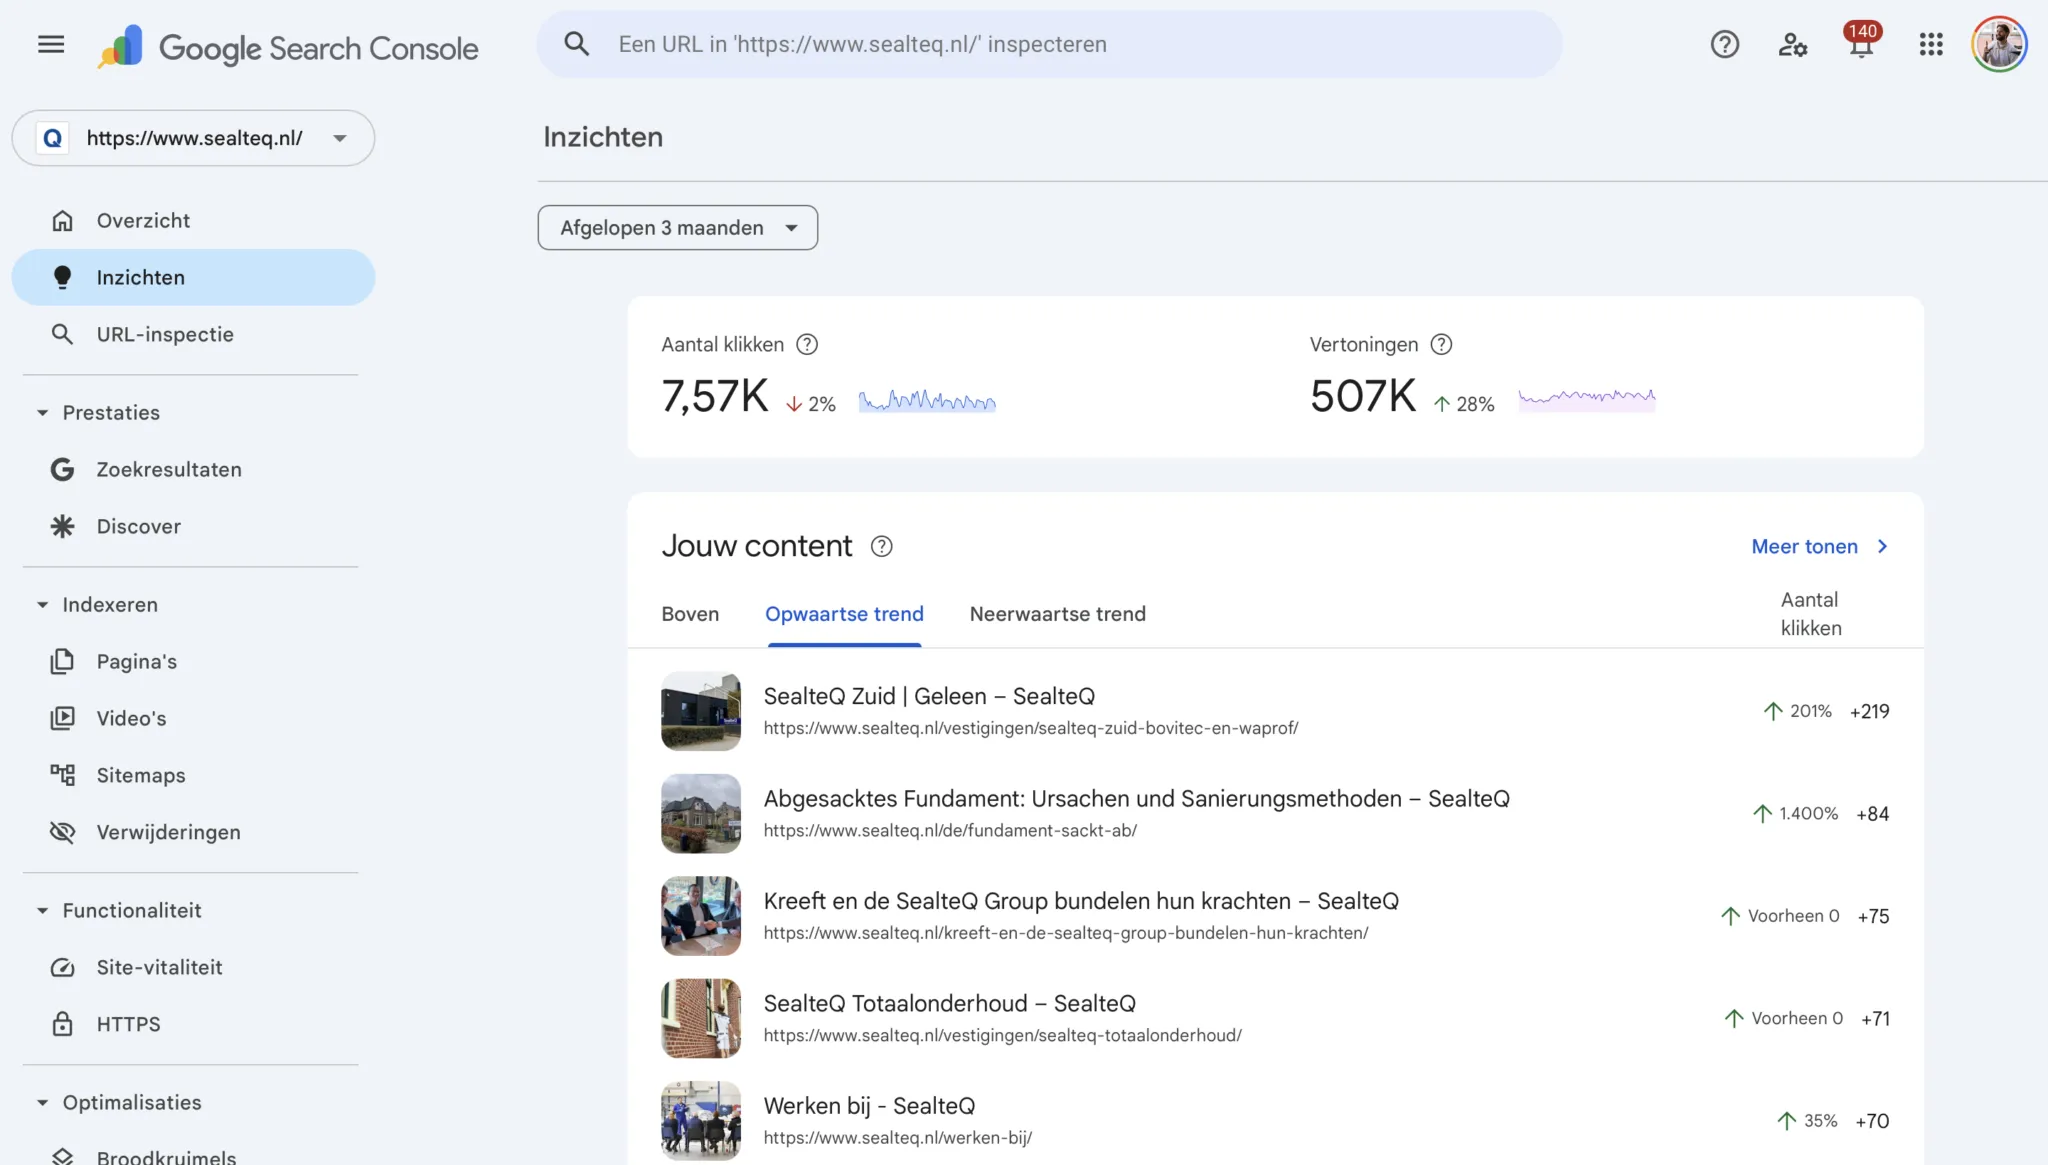Click the Abgesacktes Fundament house thumbnail
Image resolution: width=2048 pixels, height=1165 pixels.
[701, 813]
